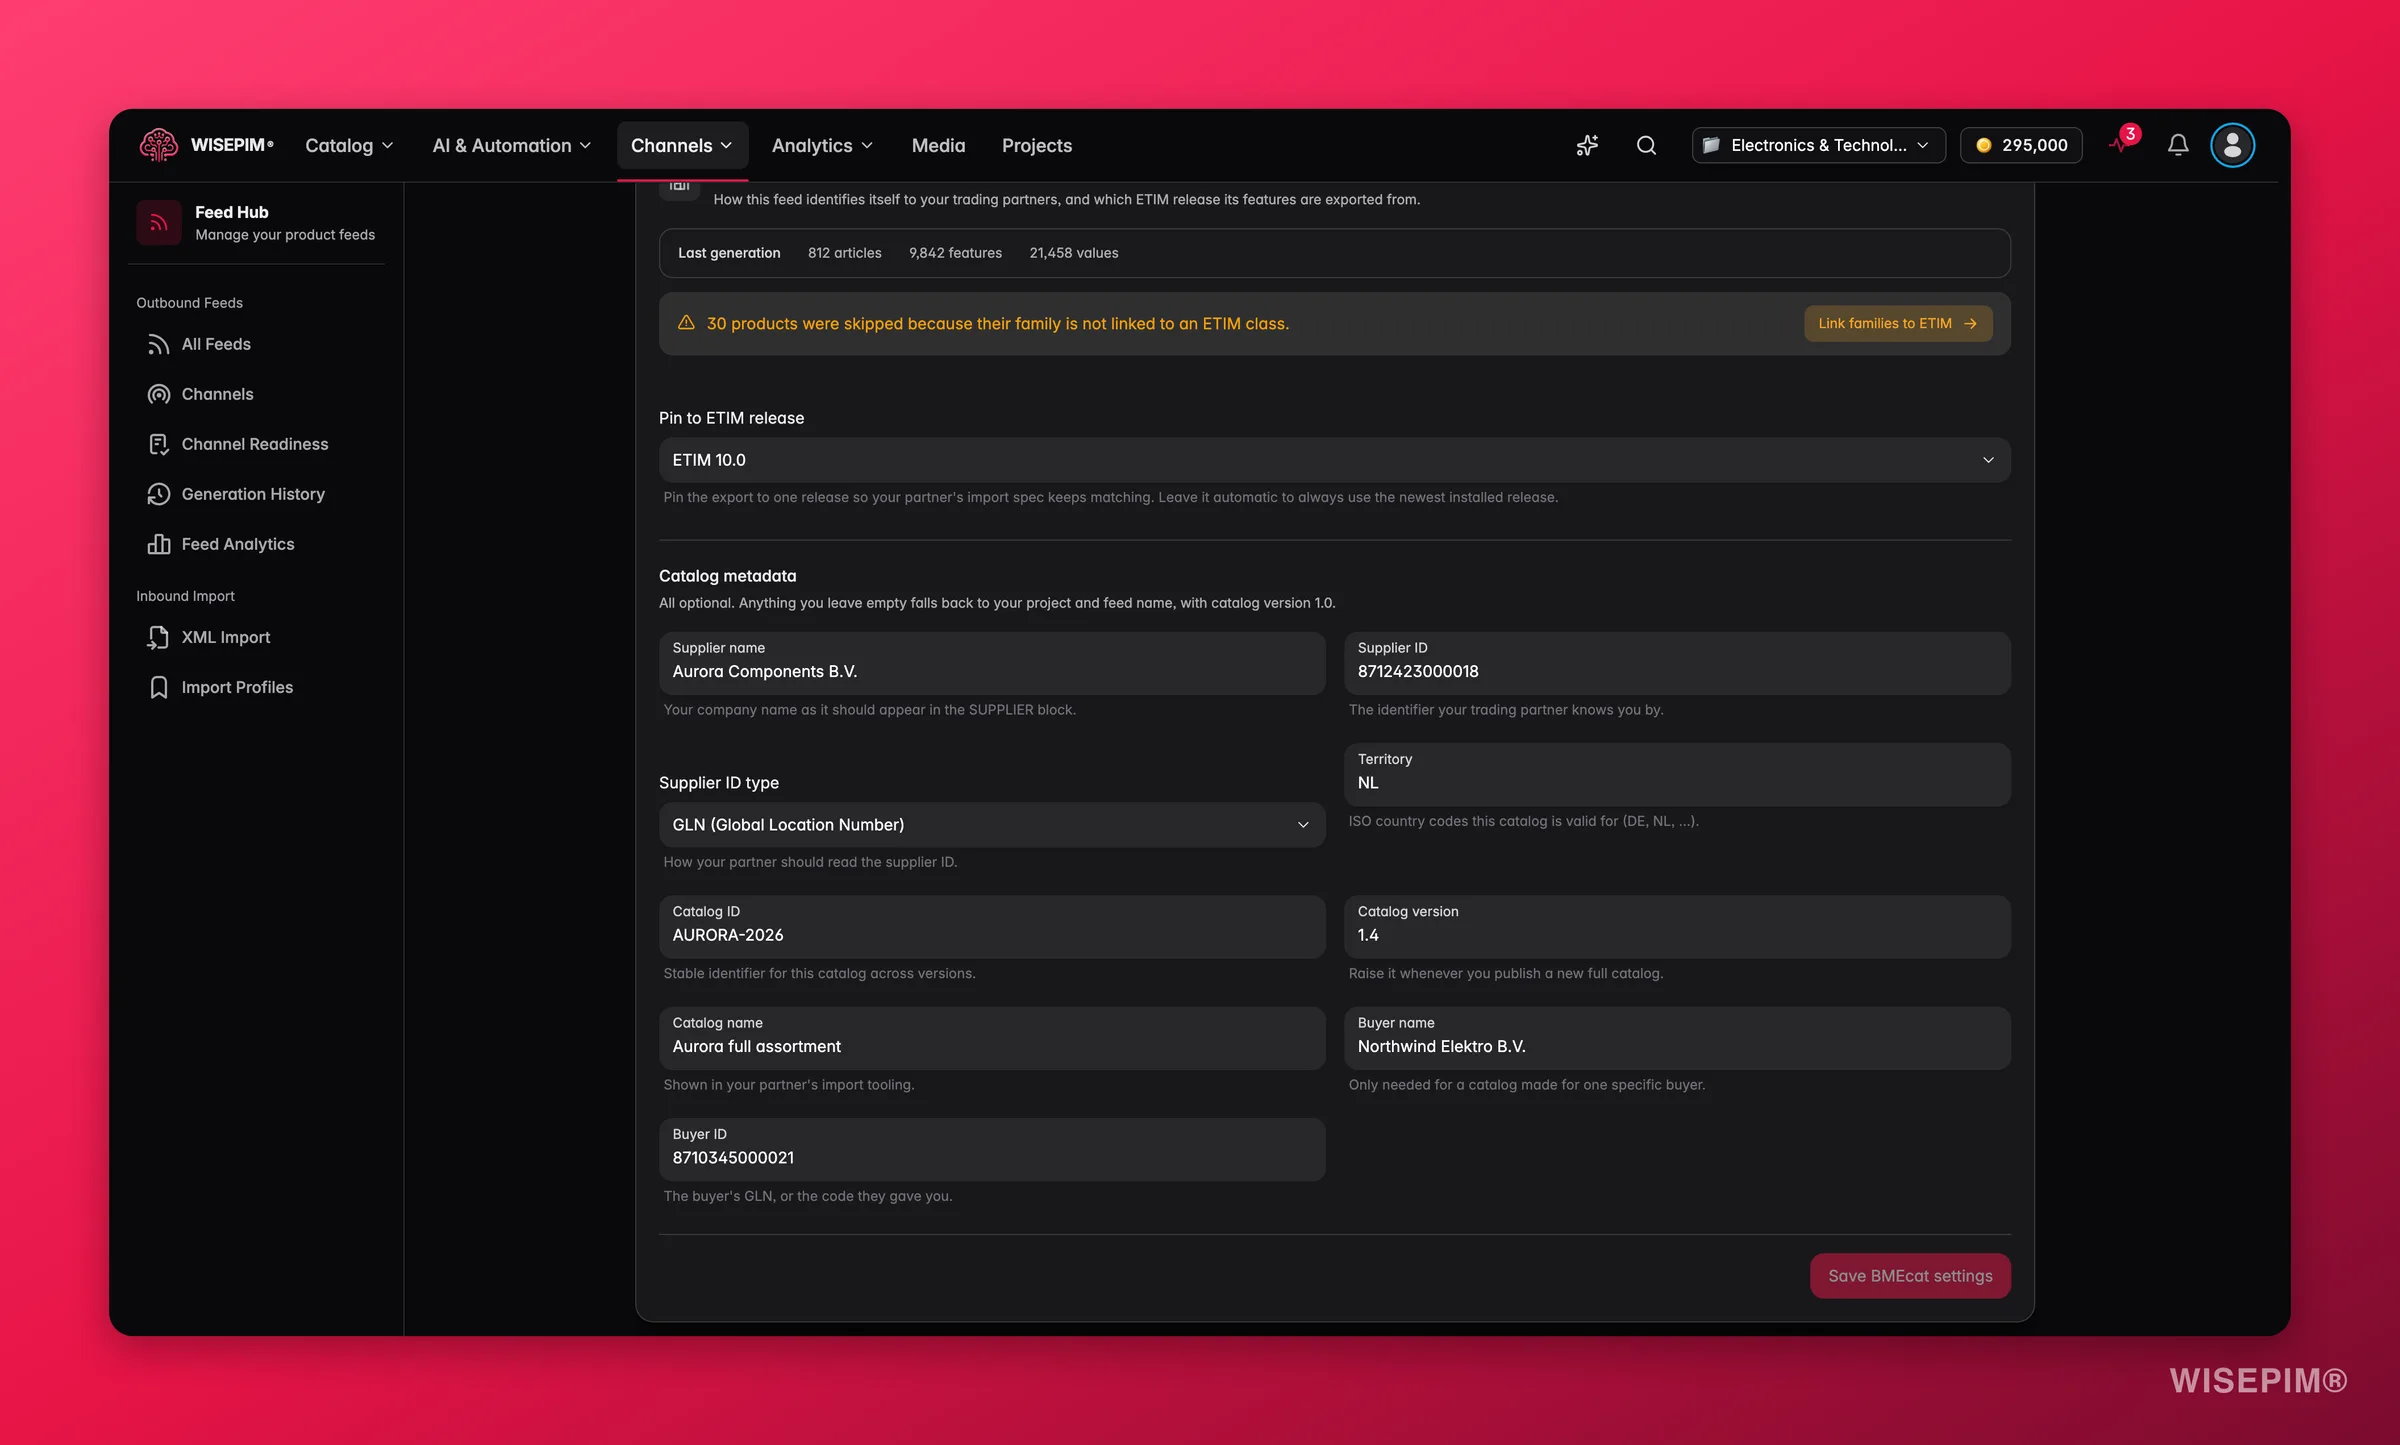2400x1445 pixels.
Task: Click the 295,000 credits button
Action: click(x=2020, y=145)
